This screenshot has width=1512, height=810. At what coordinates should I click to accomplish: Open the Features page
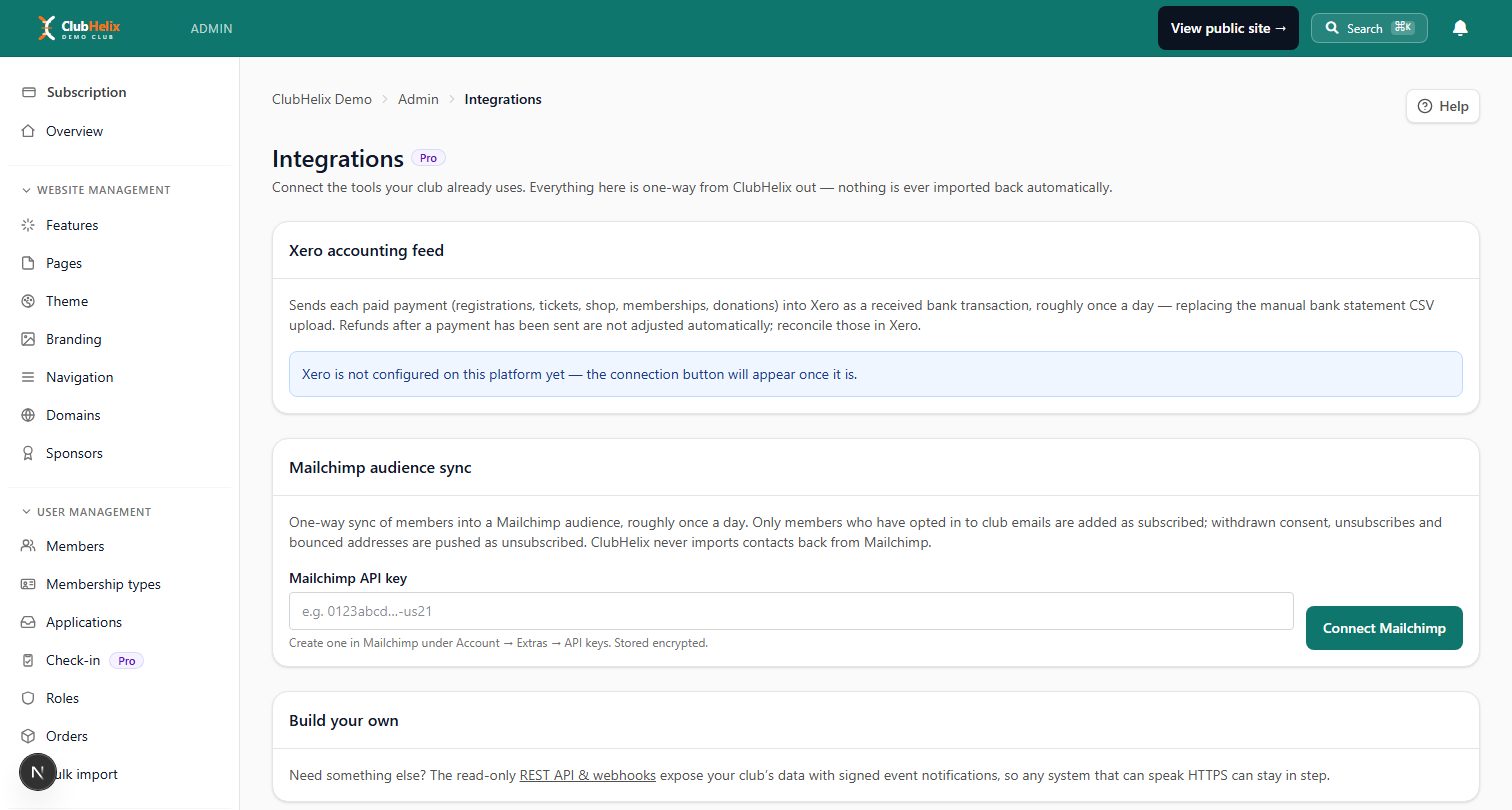120,225
